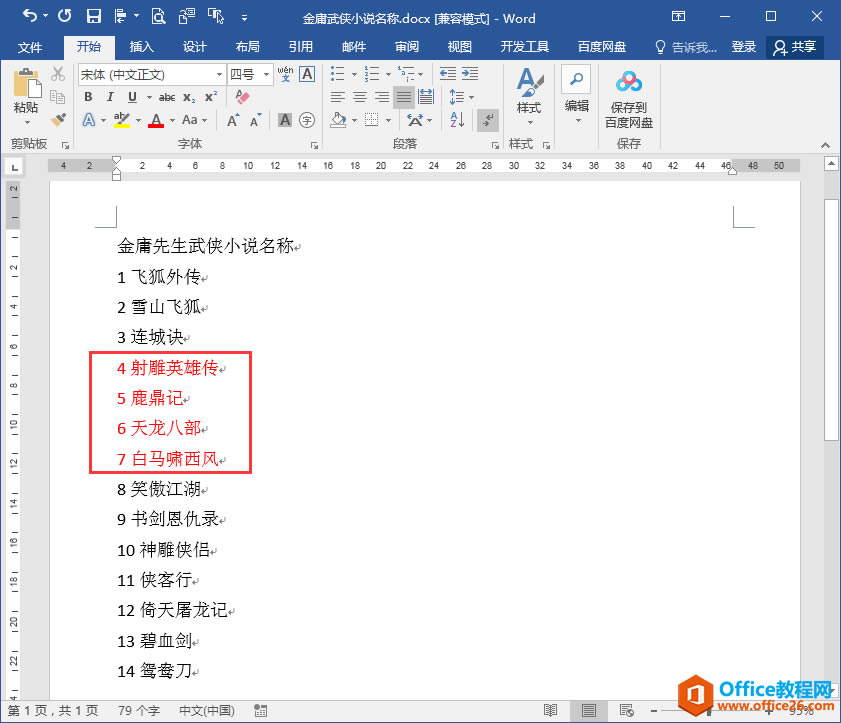Cut selection with scissors icon

point(58,73)
